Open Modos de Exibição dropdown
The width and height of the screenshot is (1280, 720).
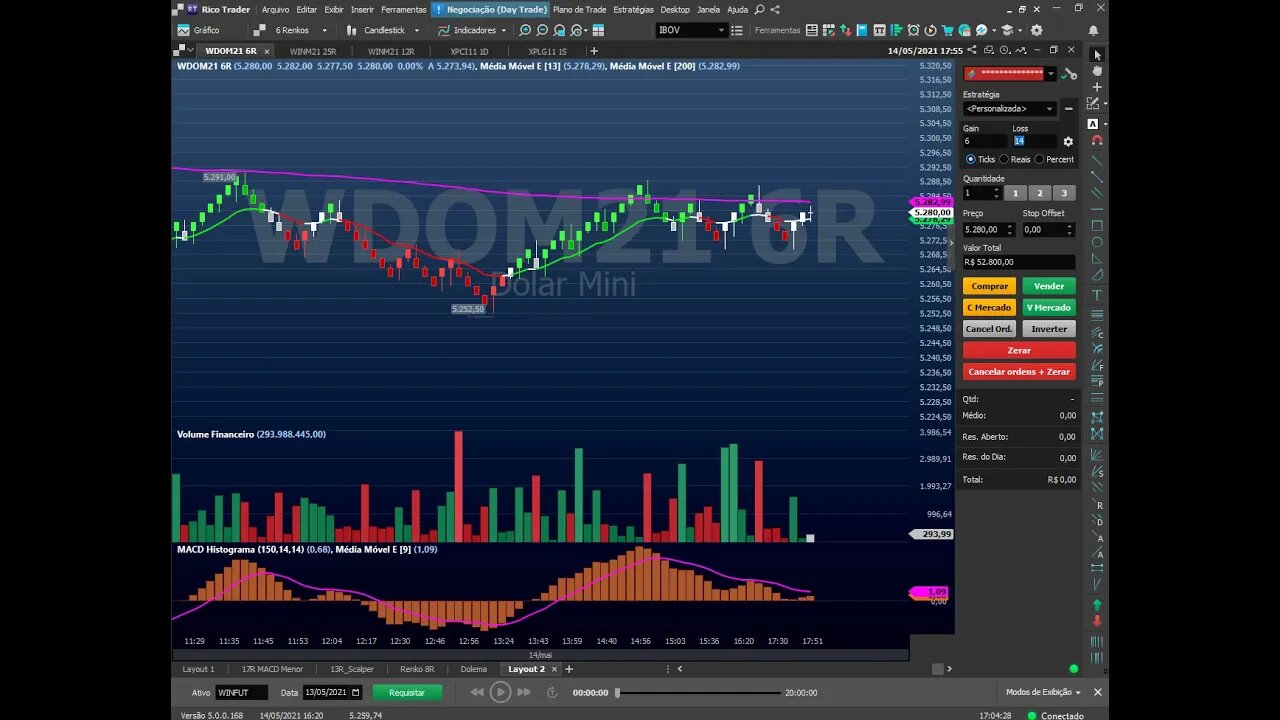pyautogui.click(x=1043, y=692)
